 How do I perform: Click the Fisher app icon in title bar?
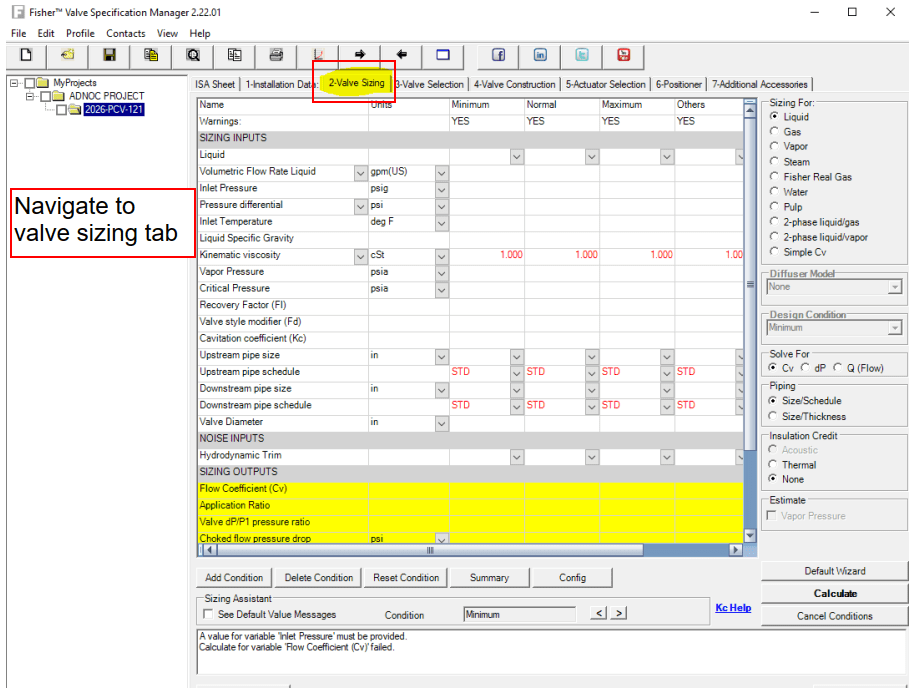point(19,12)
